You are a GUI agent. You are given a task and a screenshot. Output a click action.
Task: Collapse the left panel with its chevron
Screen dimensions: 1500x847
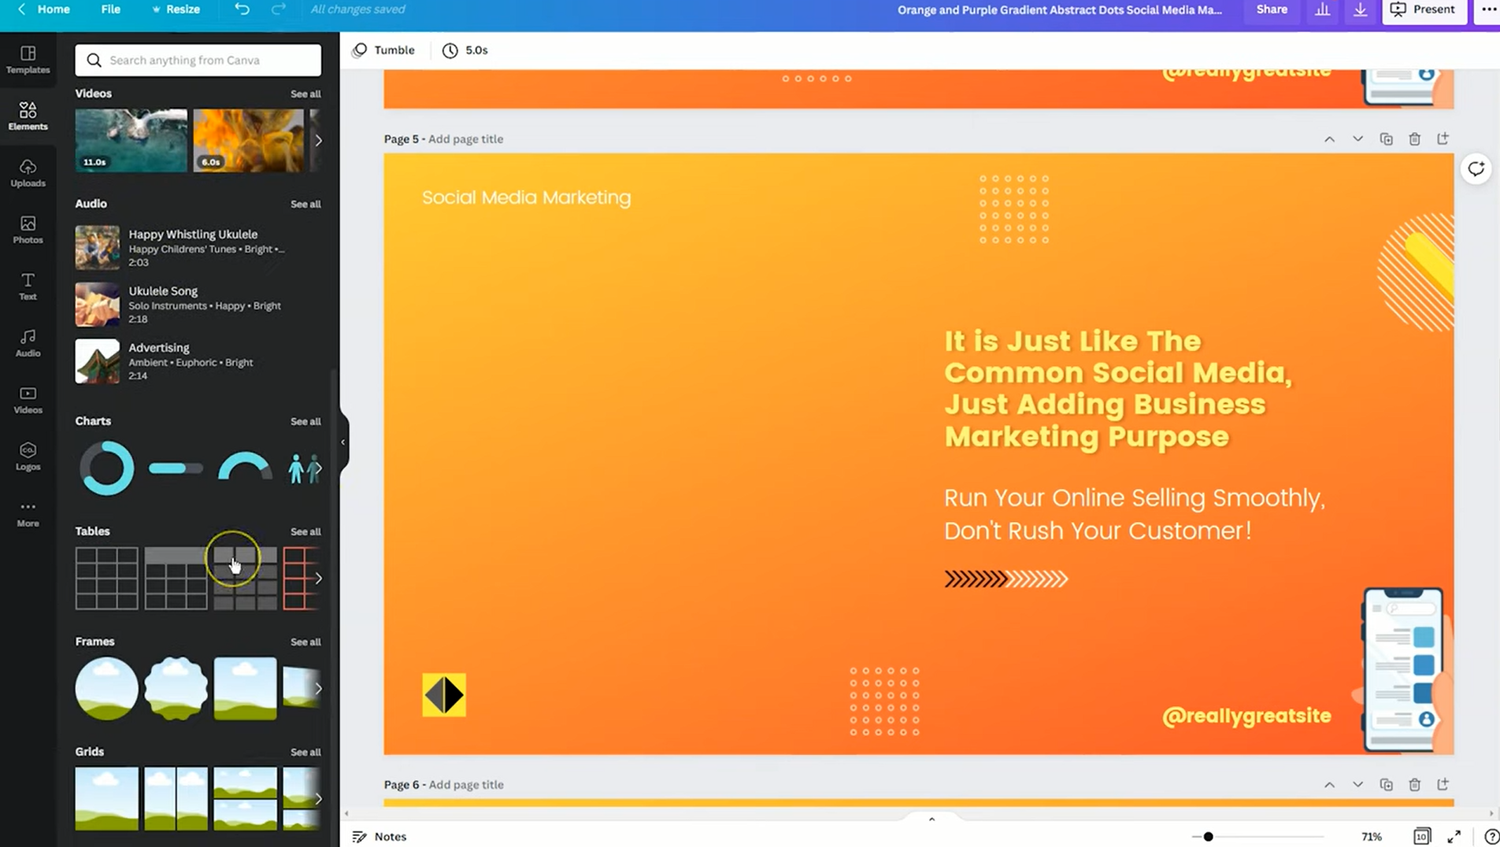[x=344, y=440]
